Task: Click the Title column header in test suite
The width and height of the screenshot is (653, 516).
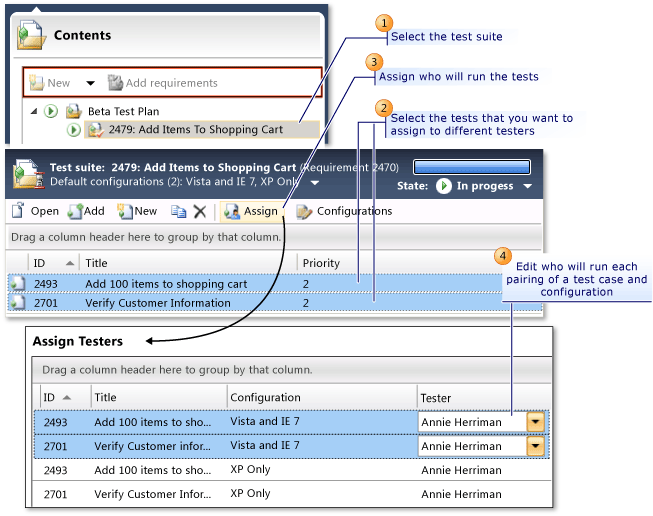Action: point(96,263)
